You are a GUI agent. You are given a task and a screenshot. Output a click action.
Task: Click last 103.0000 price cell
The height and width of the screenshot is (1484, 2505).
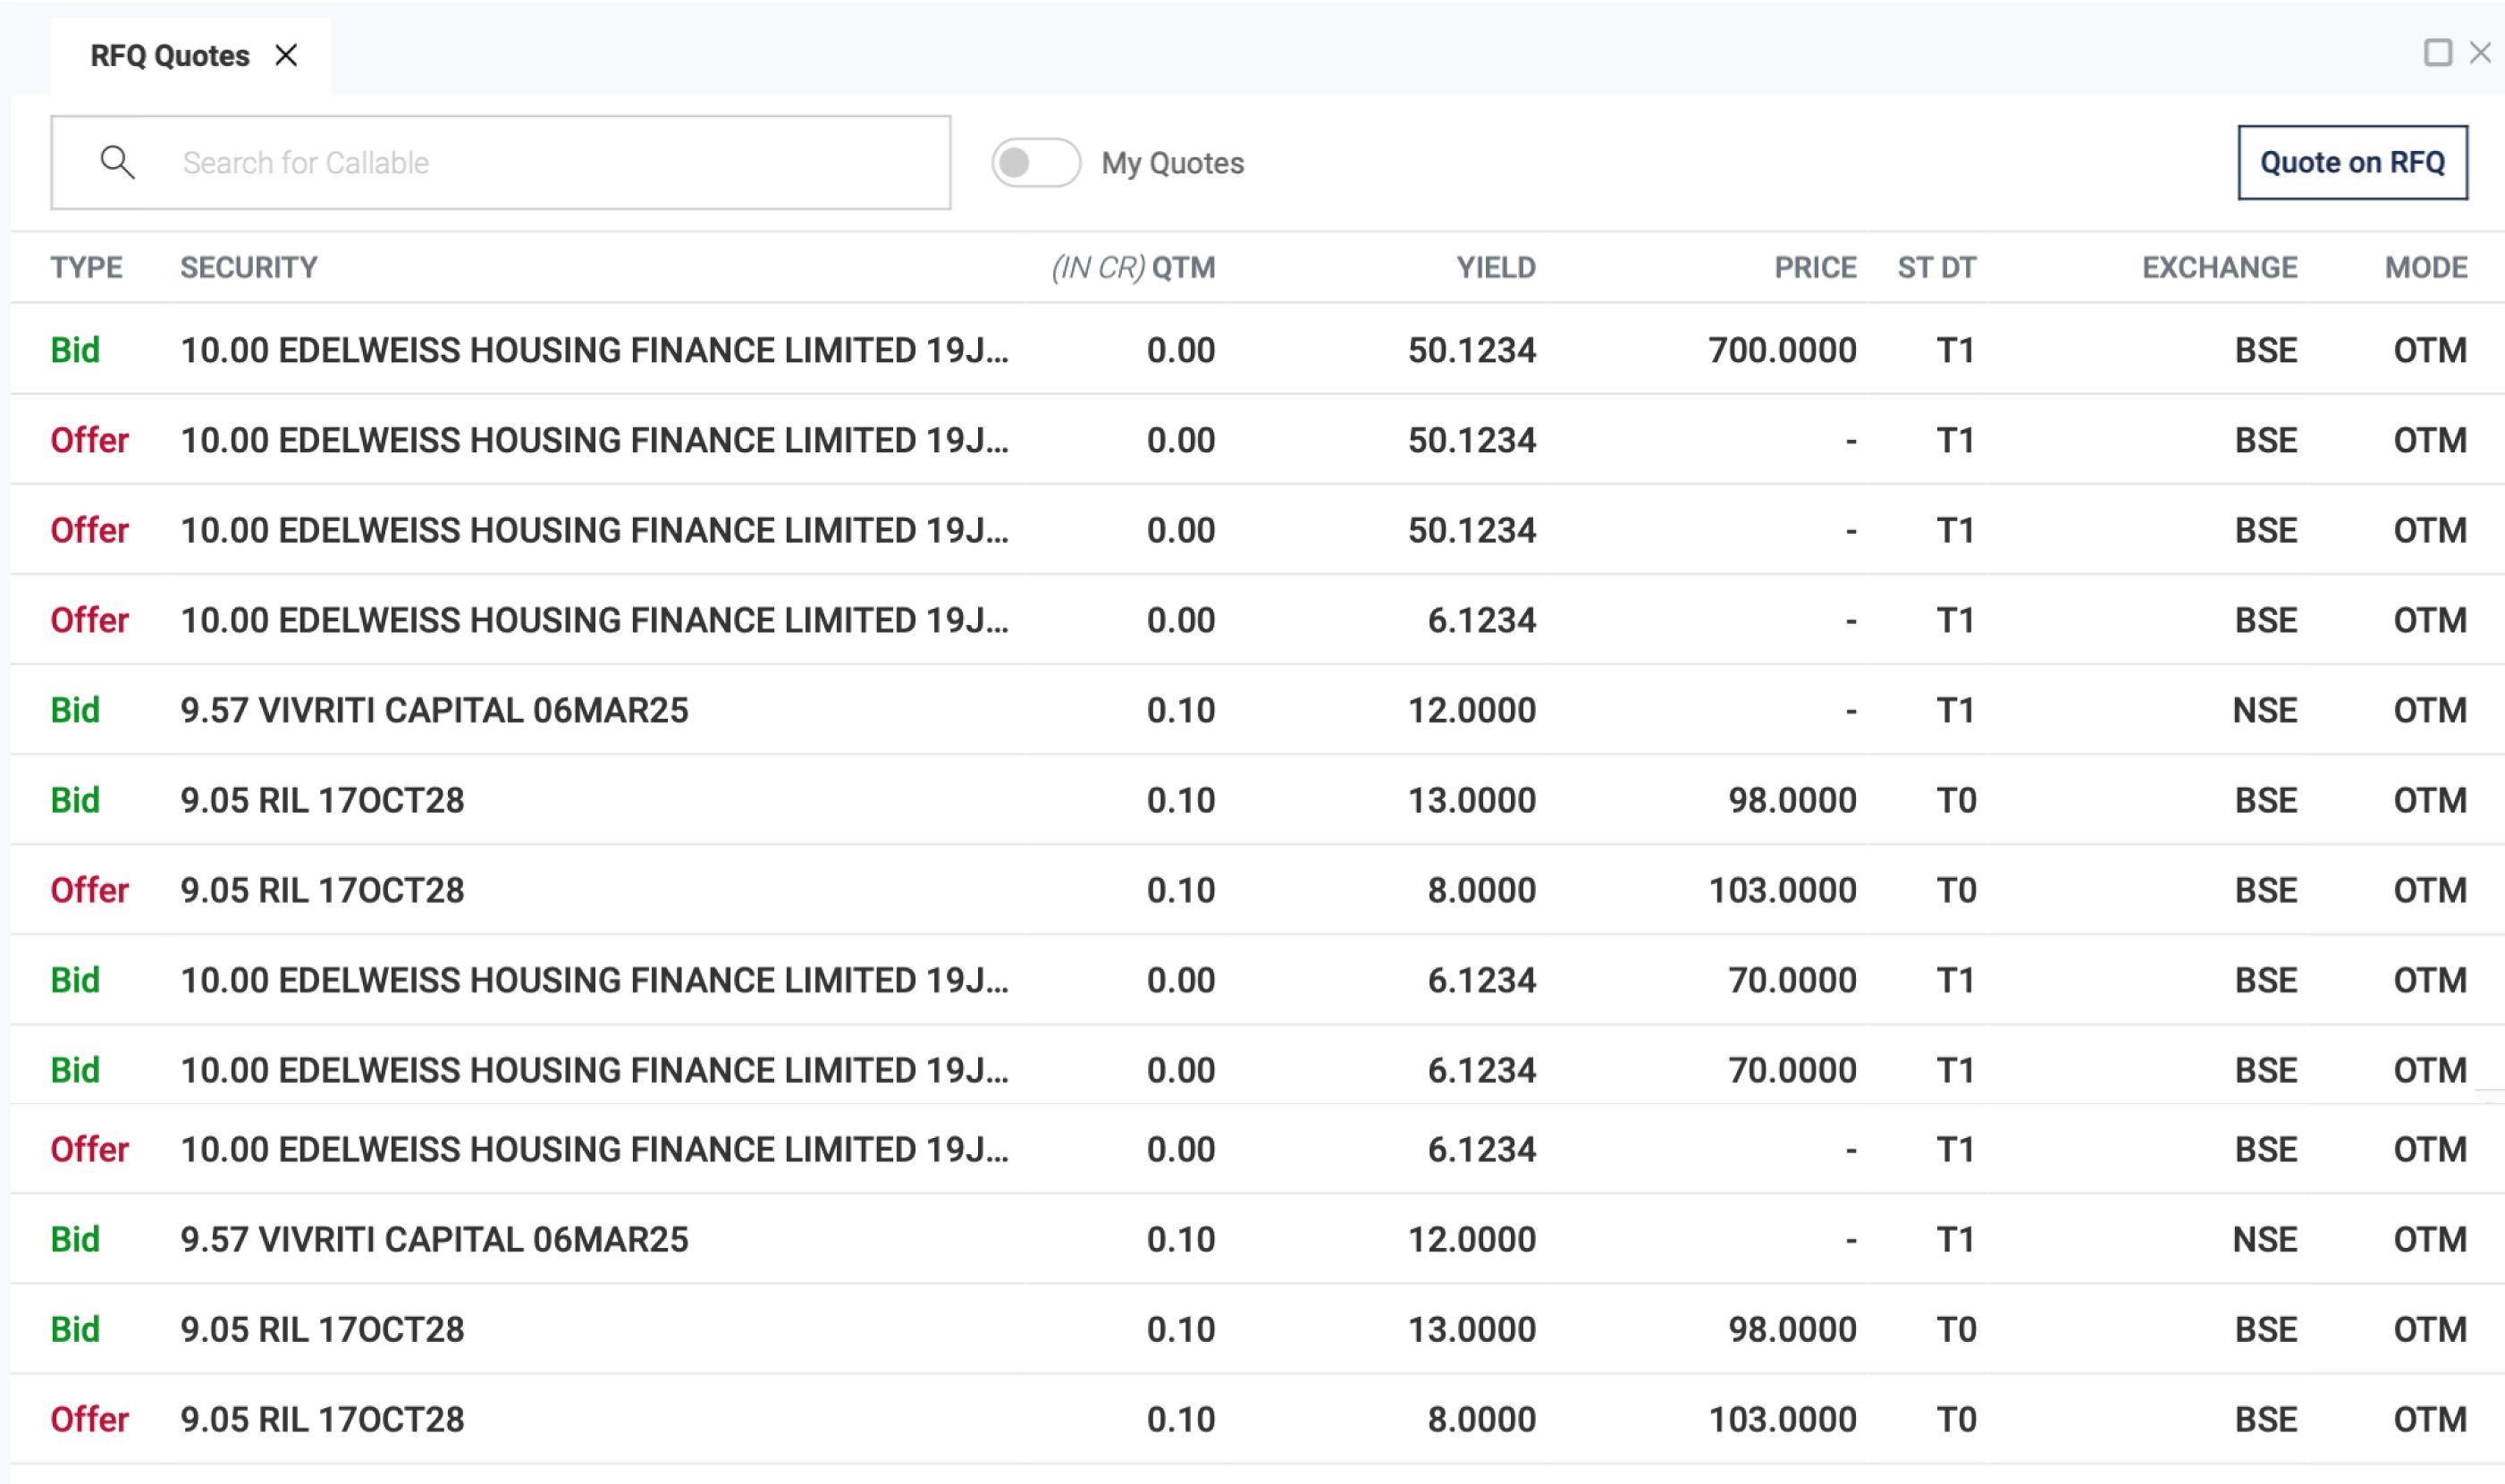tap(1782, 1419)
